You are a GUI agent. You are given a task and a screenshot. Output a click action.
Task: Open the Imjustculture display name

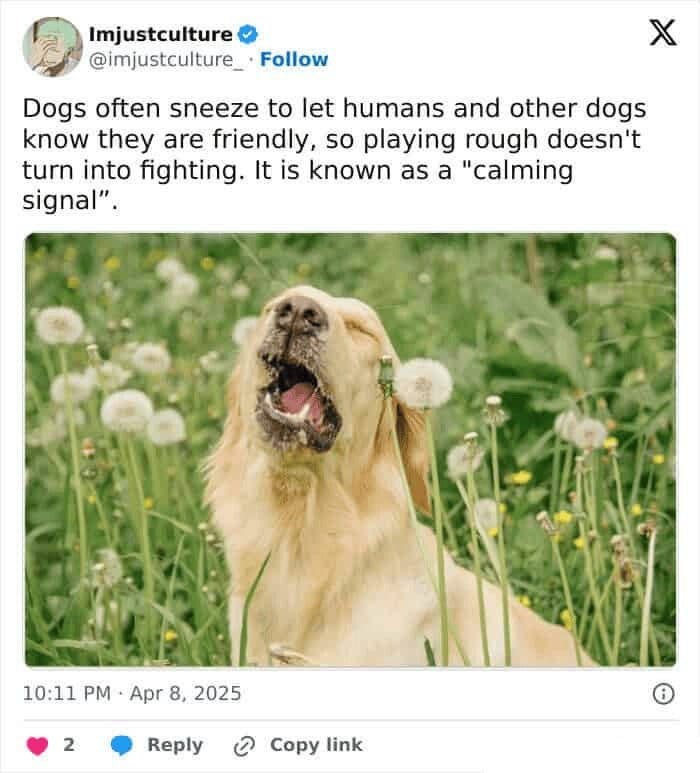point(161,35)
